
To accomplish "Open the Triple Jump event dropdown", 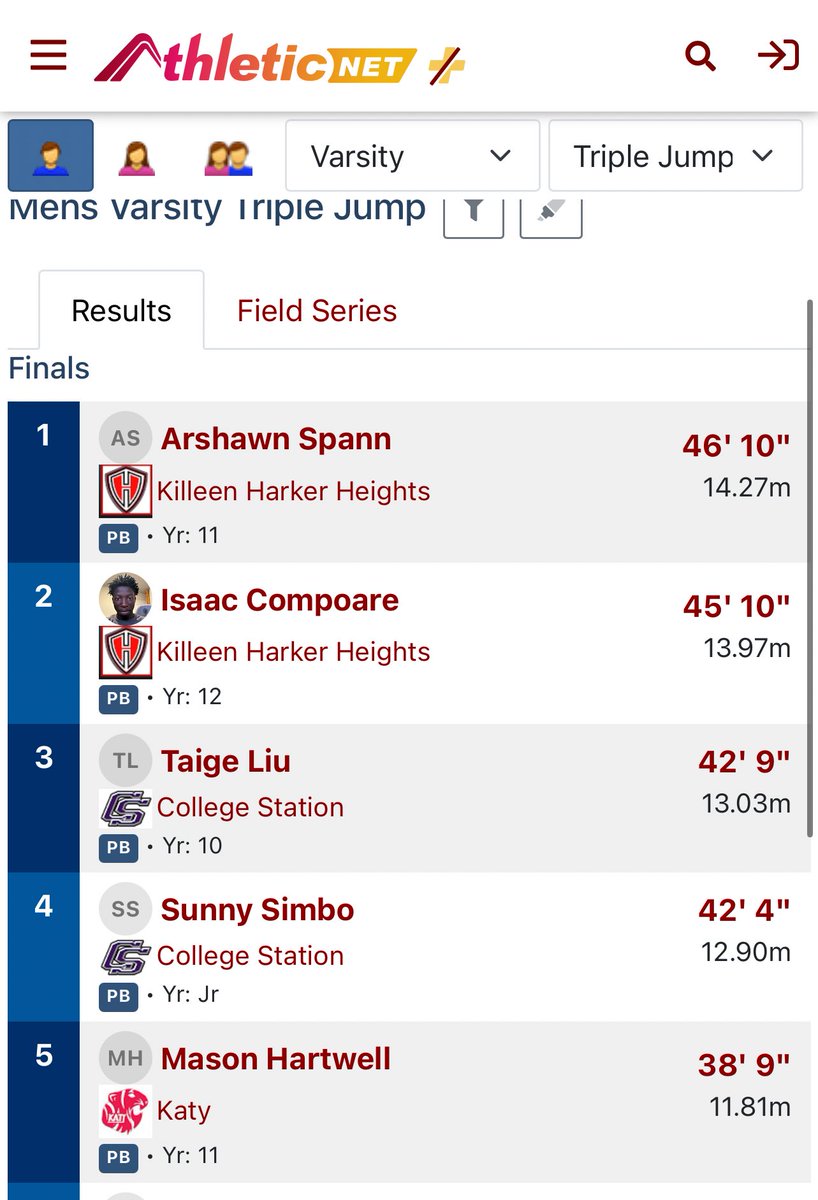I will [675, 156].
